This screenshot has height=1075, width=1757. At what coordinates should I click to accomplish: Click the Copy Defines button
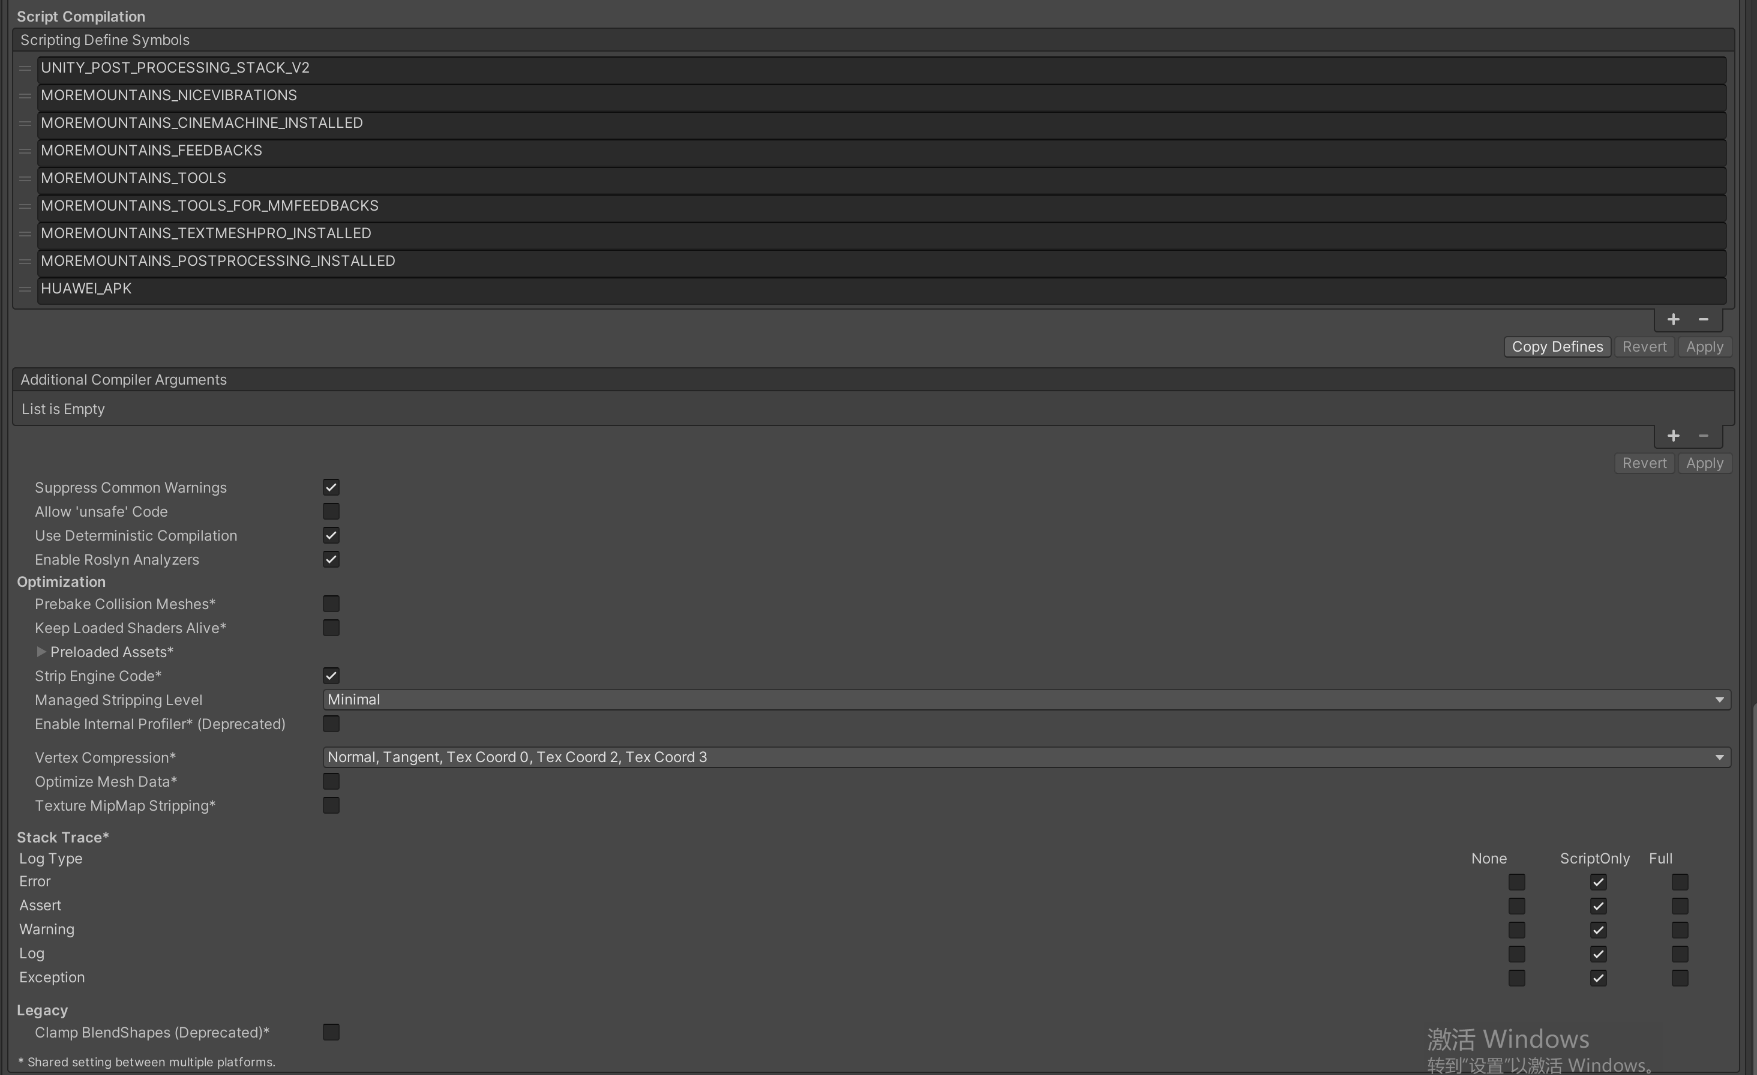[1556, 346]
